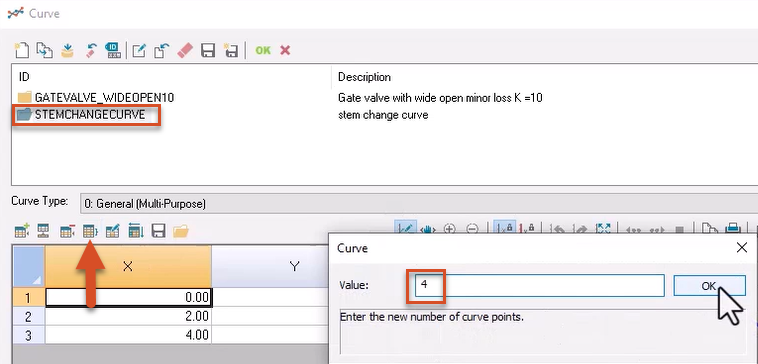Click the open folder icon above data table

point(181,231)
